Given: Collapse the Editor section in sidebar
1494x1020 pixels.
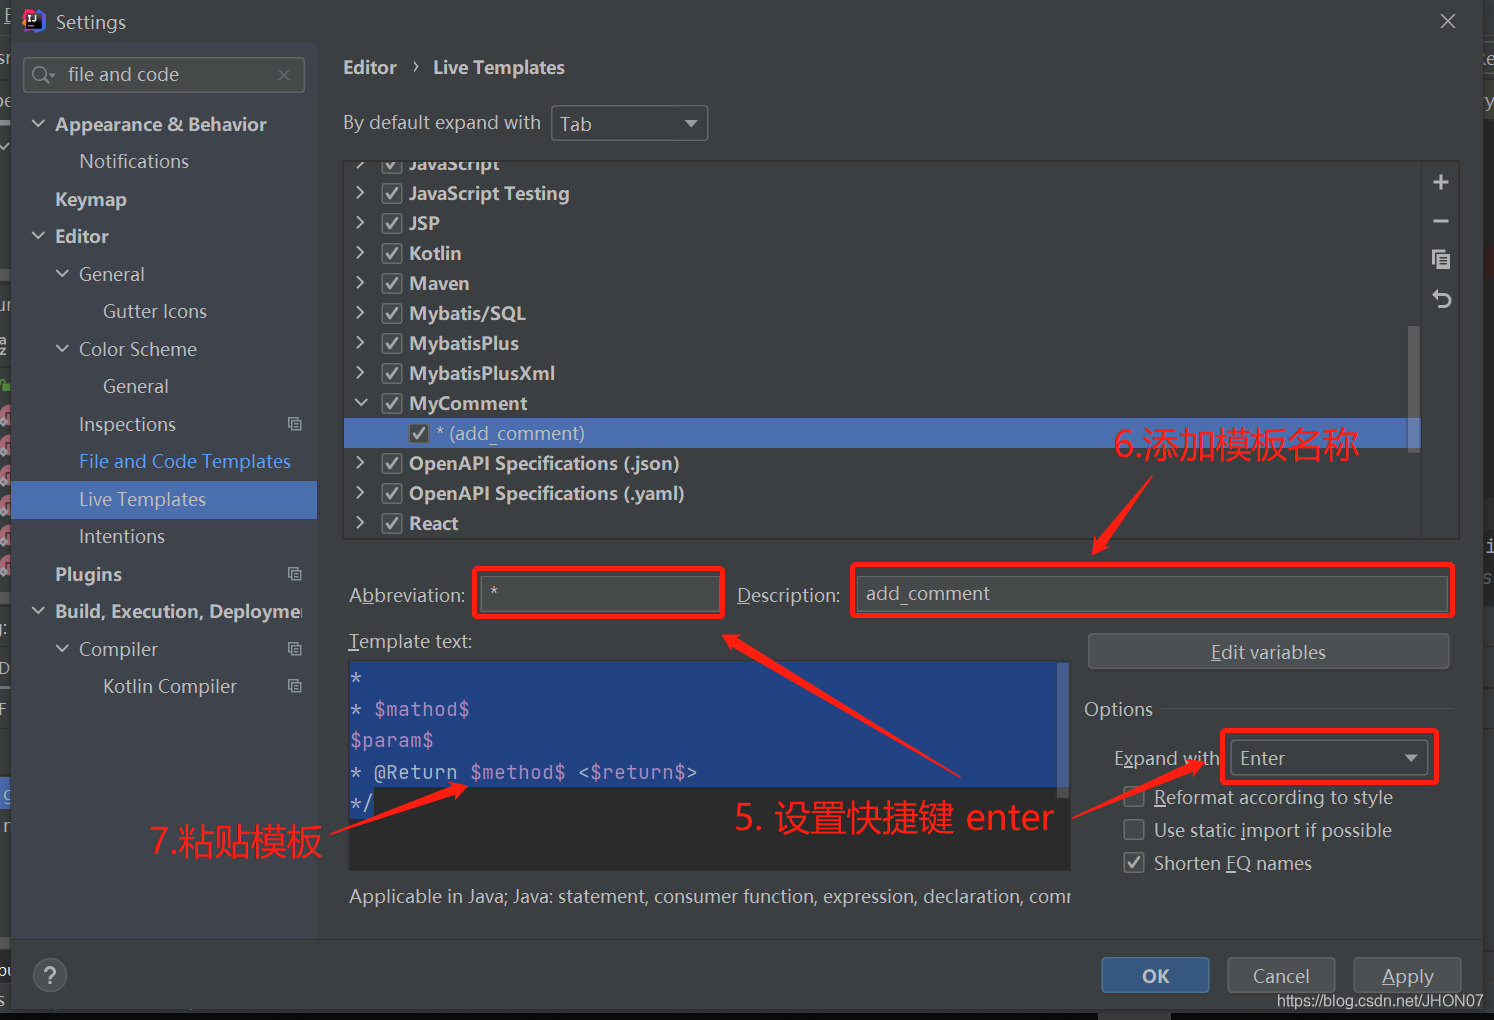Looking at the screenshot, I should tap(39, 236).
